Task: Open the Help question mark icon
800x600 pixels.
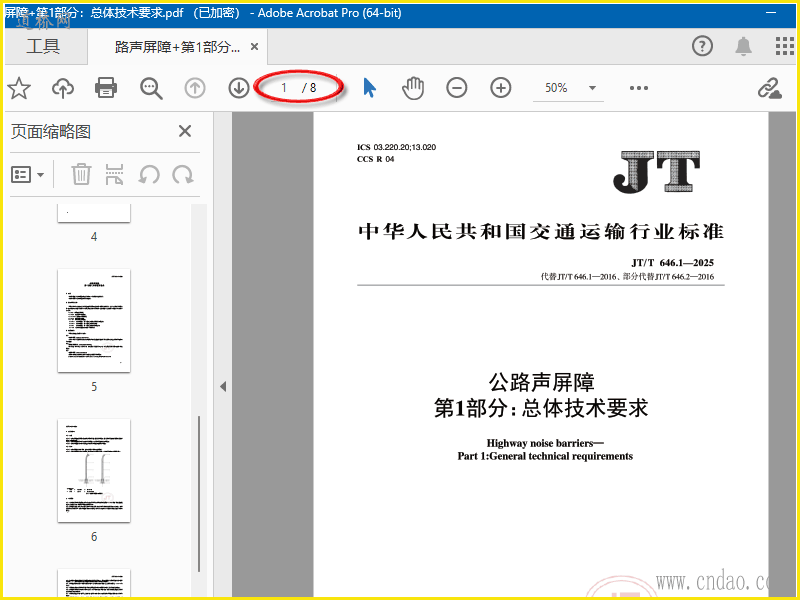Action: [702, 46]
